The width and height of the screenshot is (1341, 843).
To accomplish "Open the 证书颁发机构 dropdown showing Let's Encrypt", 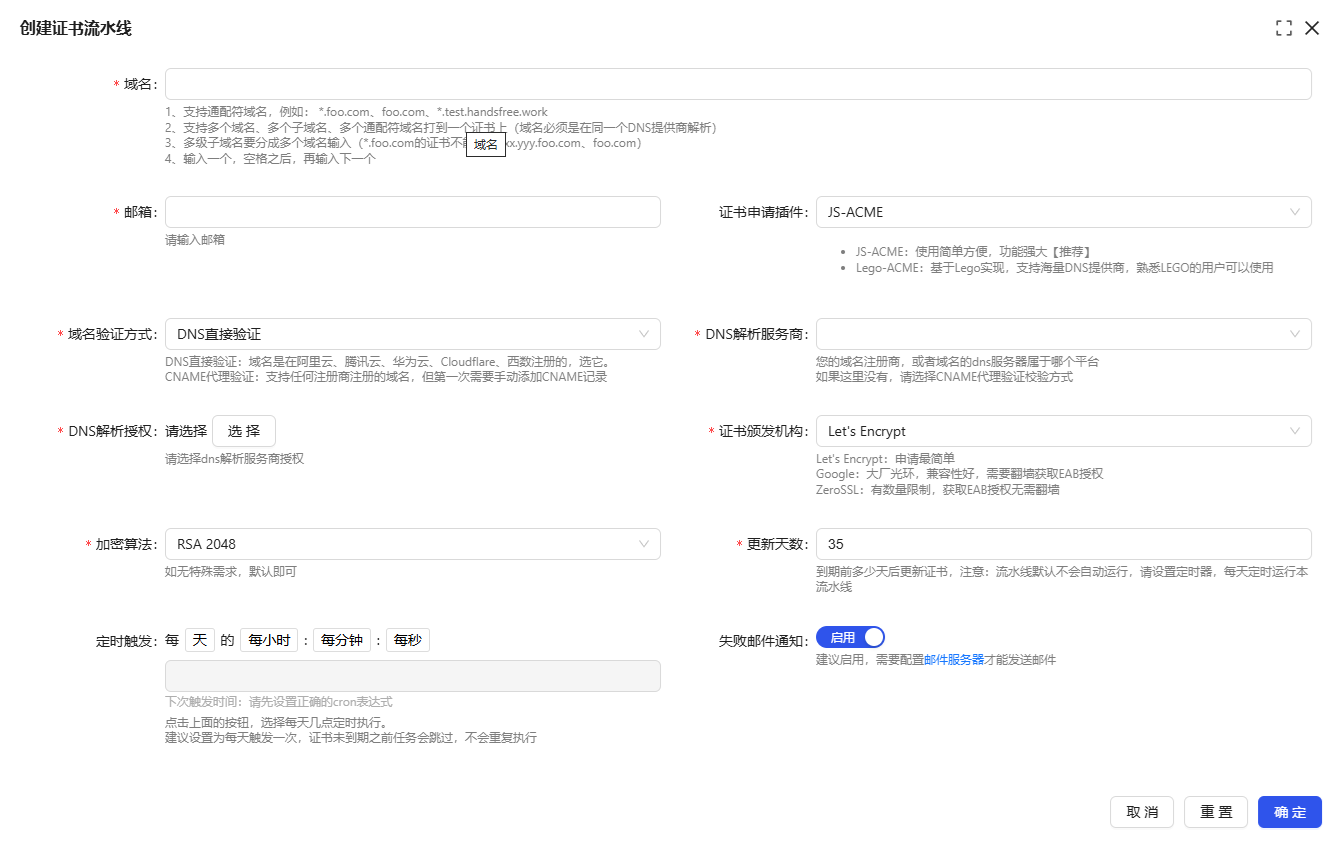I will [1063, 431].
